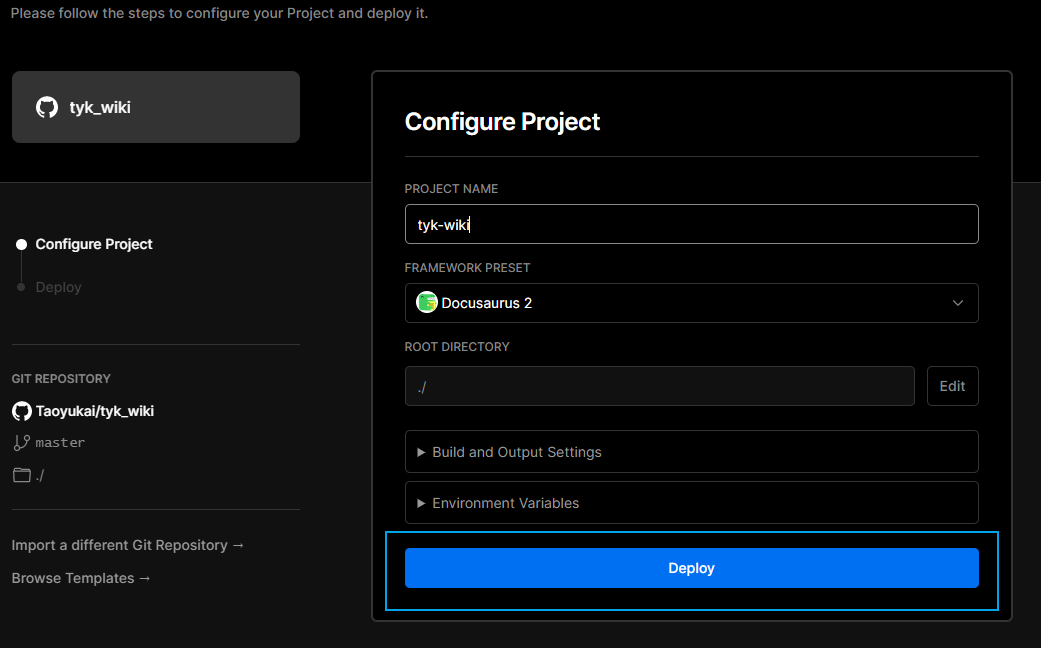Select the Deploy step in sidebar
This screenshot has height=648, width=1041.
pyautogui.click(x=58, y=287)
